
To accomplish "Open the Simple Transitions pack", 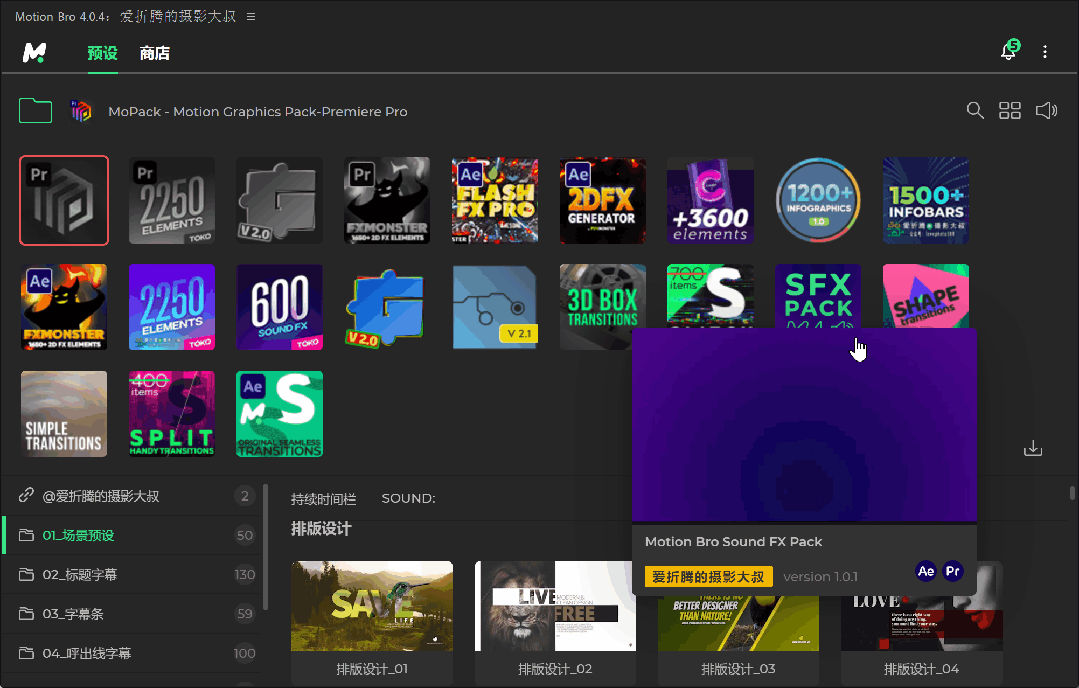I will pyautogui.click(x=64, y=414).
